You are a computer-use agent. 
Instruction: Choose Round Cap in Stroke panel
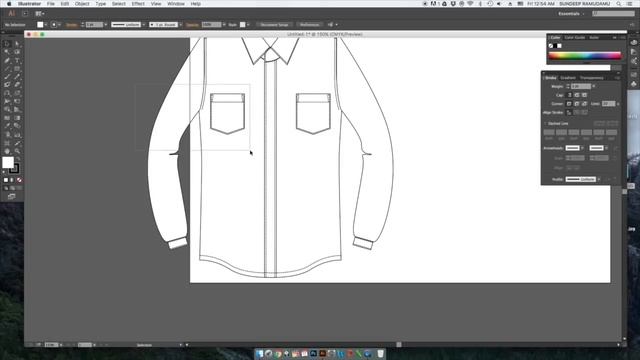point(577,95)
